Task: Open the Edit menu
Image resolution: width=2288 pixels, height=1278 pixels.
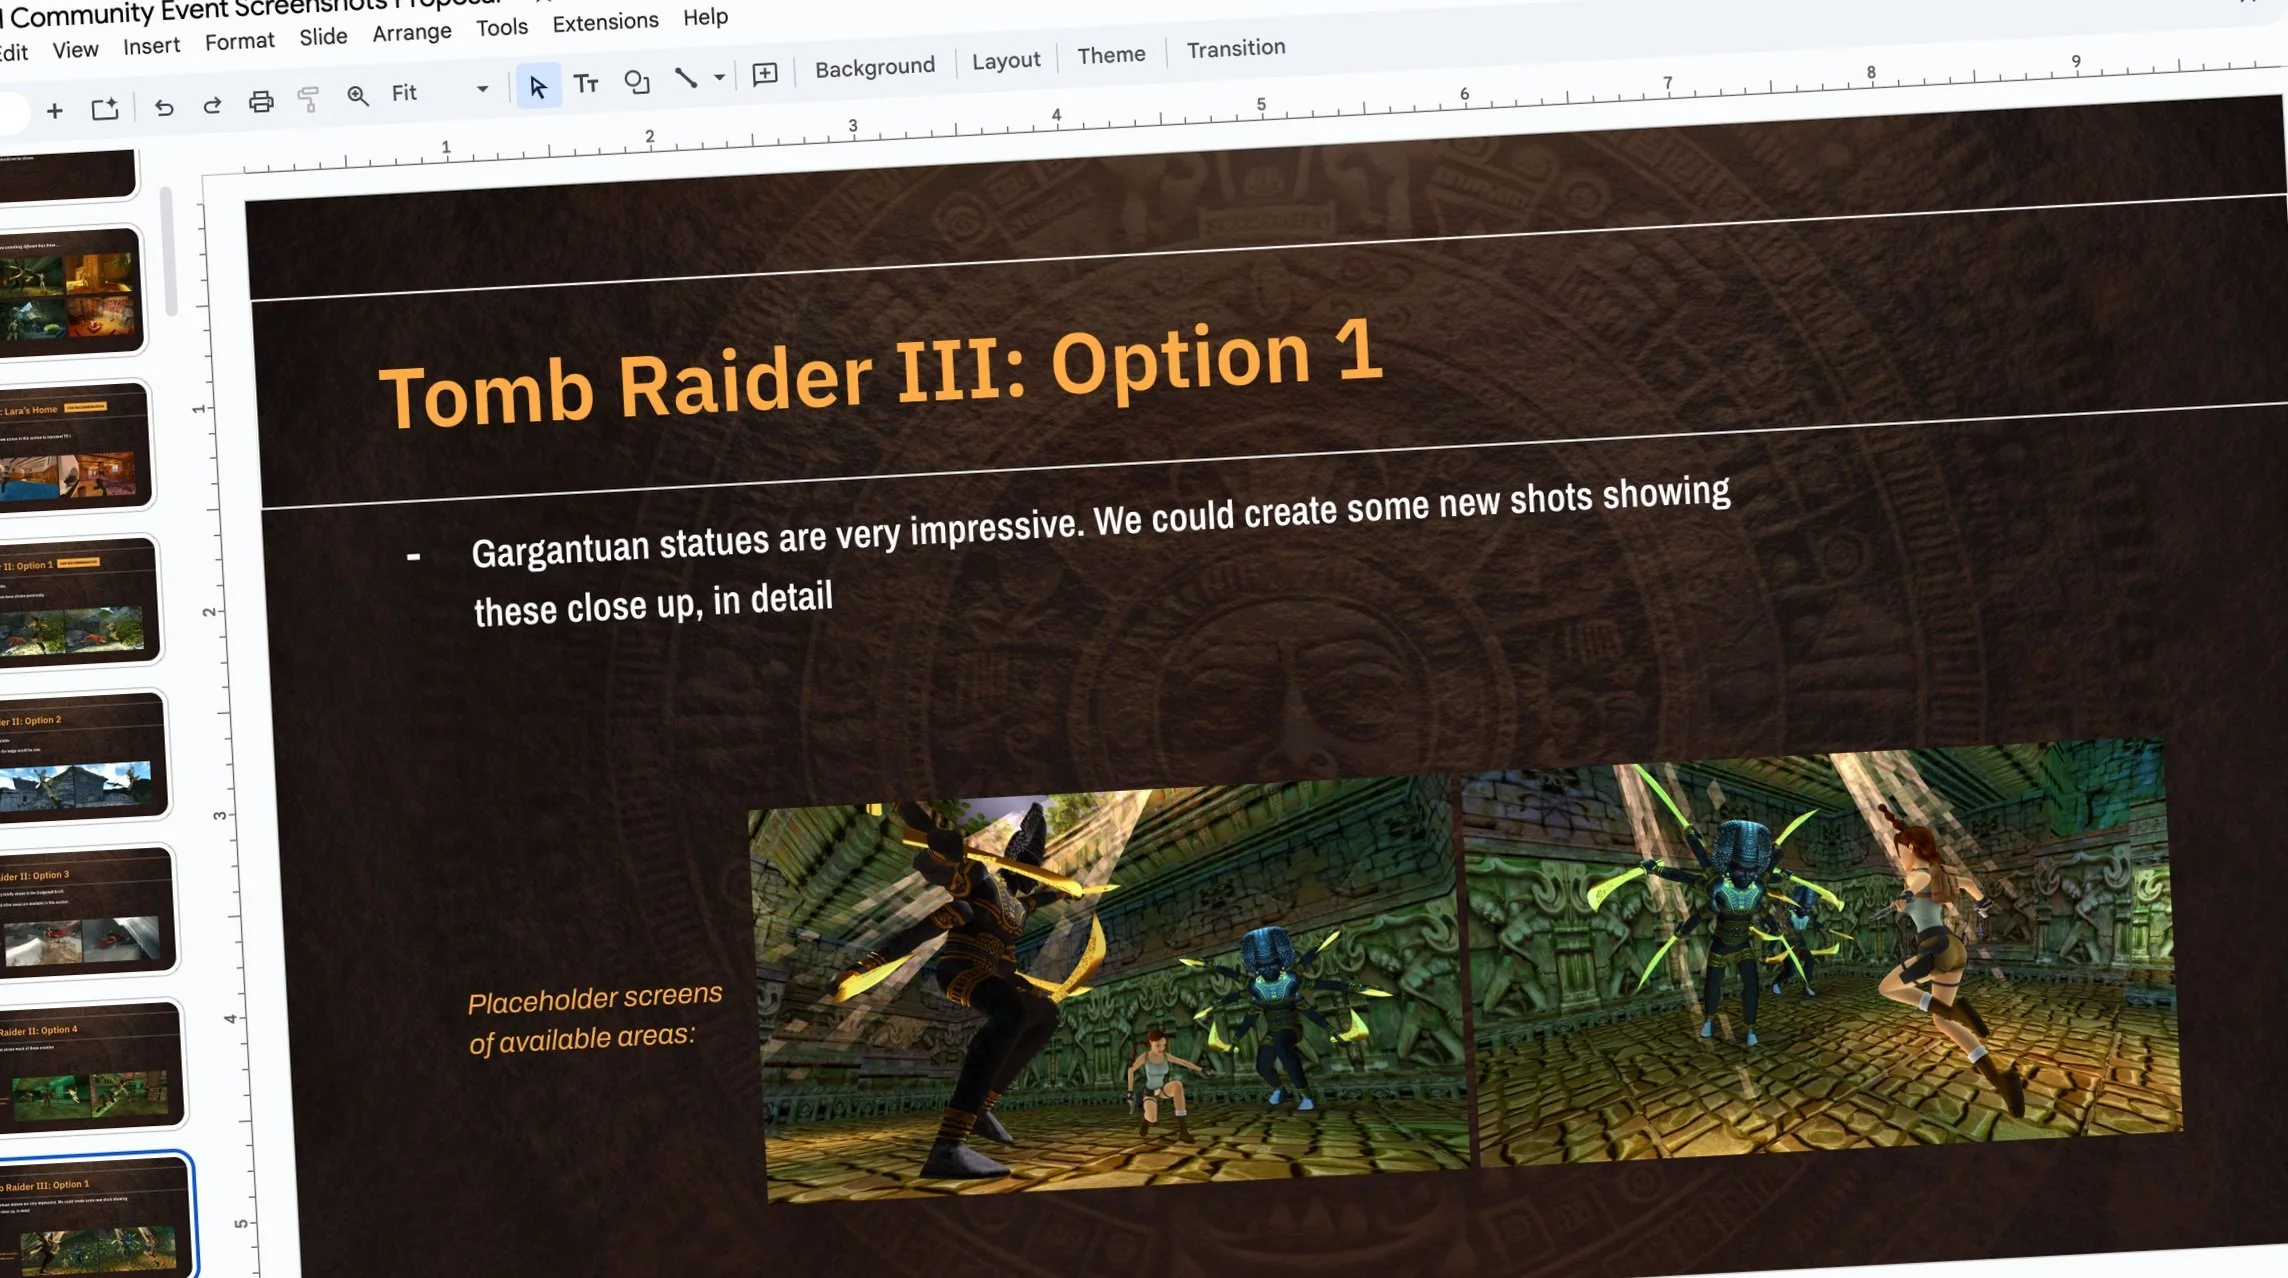Action: tap(14, 53)
